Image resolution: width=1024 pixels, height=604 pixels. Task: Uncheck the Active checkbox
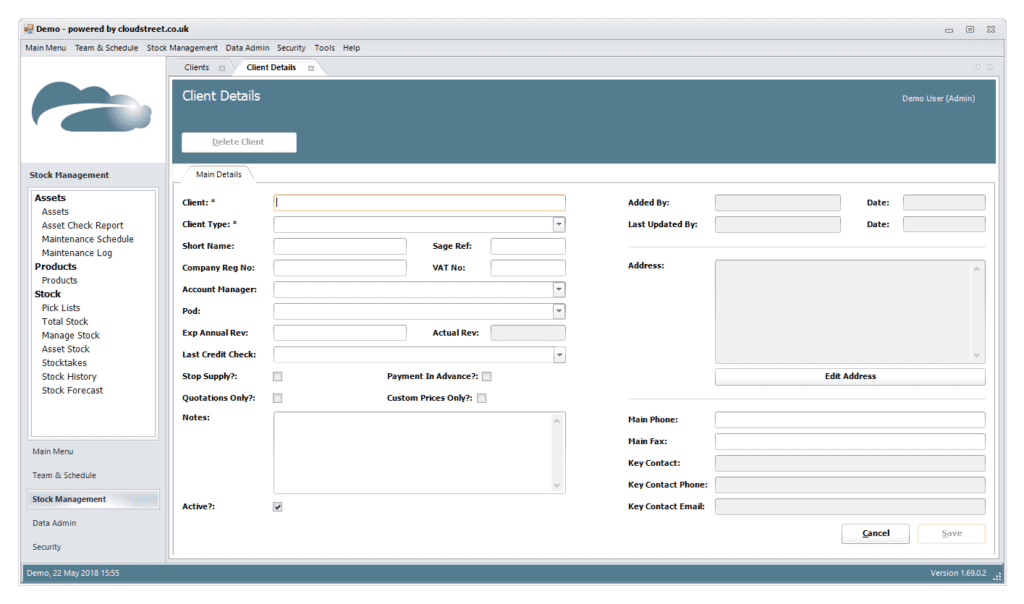277,506
